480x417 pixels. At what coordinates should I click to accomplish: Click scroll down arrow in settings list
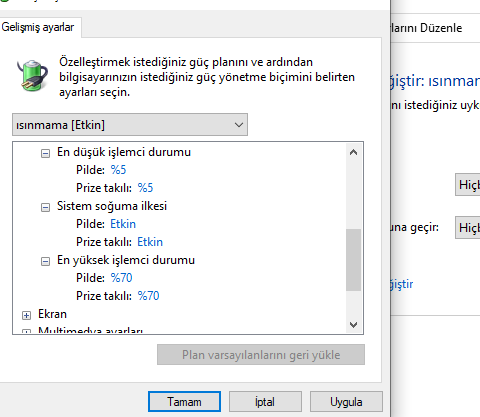353,324
